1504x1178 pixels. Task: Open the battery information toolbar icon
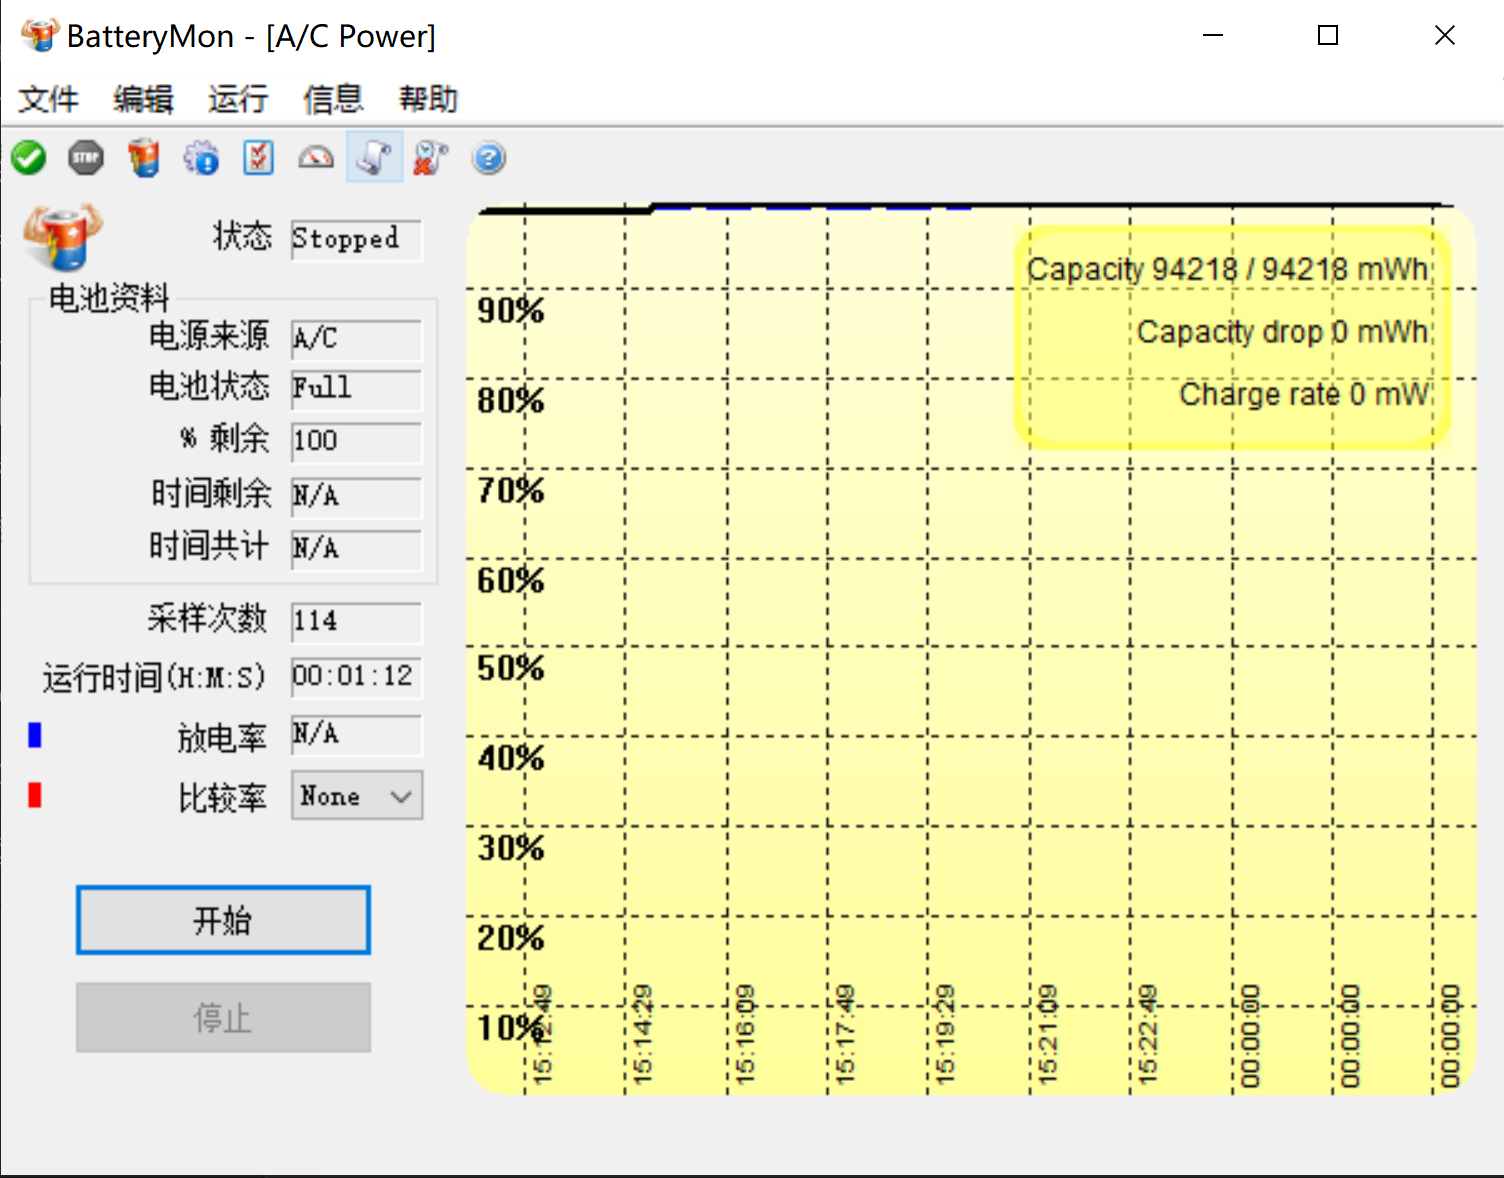pos(144,158)
